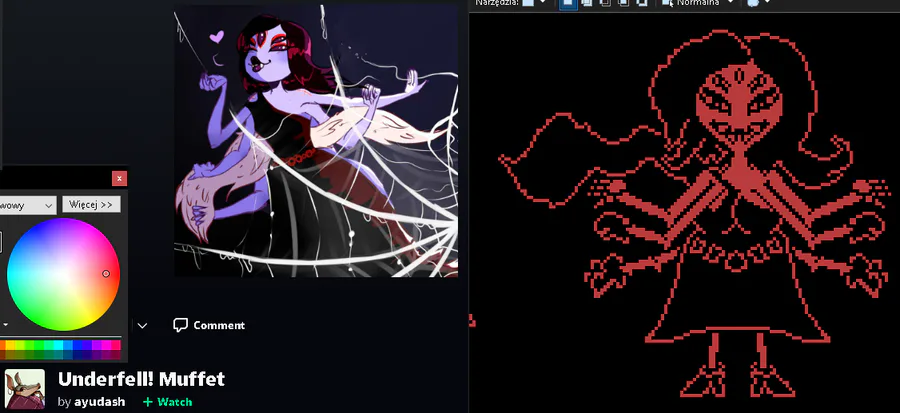The width and height of the screenshot is (900, 413).
Task: Open the ayudash artist profile link
Action: coord(99,402)
